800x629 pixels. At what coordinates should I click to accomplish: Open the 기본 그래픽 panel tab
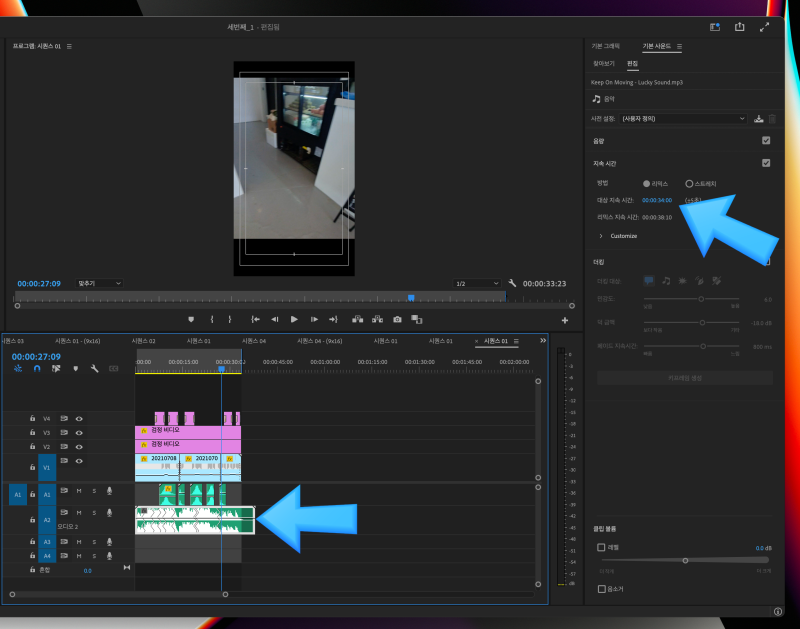[x=605, y=47]
